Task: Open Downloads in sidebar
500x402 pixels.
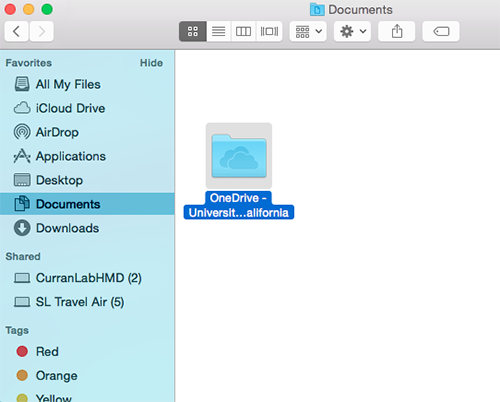Action: tap(87, 228)
